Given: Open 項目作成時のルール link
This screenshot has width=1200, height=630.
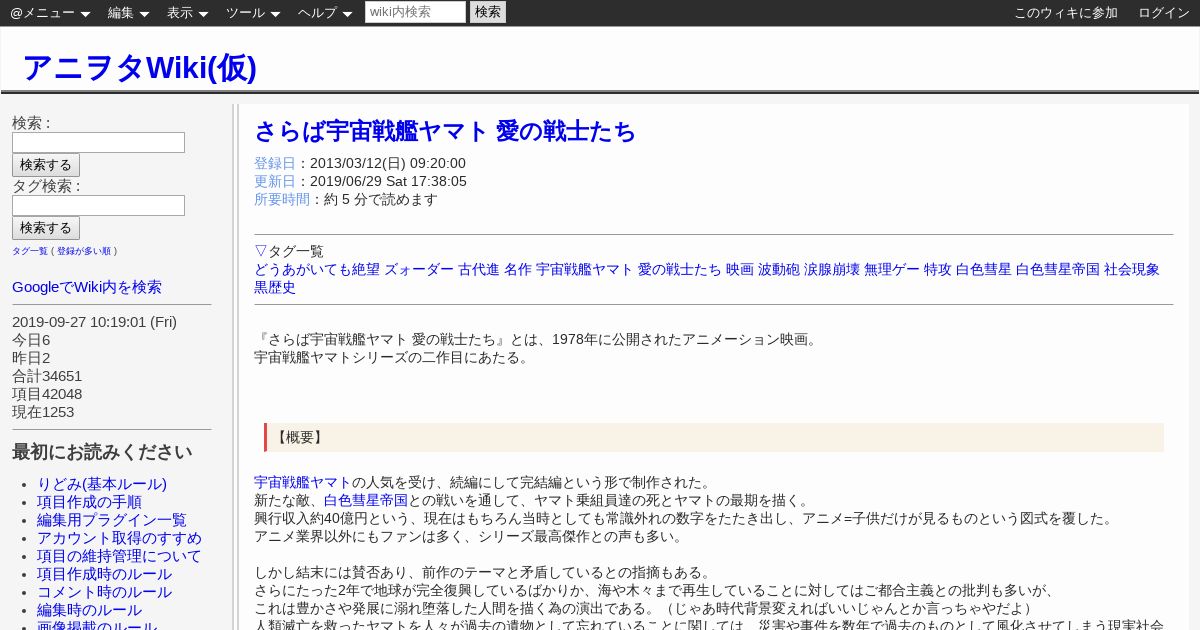Looking at the screenshot, I should click(104, 574).
